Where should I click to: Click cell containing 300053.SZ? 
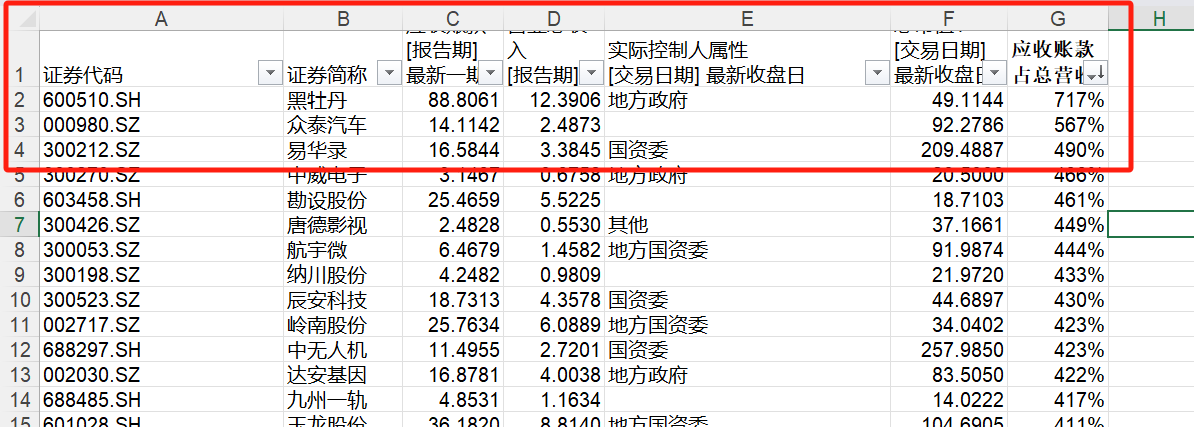pyautogui.click(x=161, y=250)
